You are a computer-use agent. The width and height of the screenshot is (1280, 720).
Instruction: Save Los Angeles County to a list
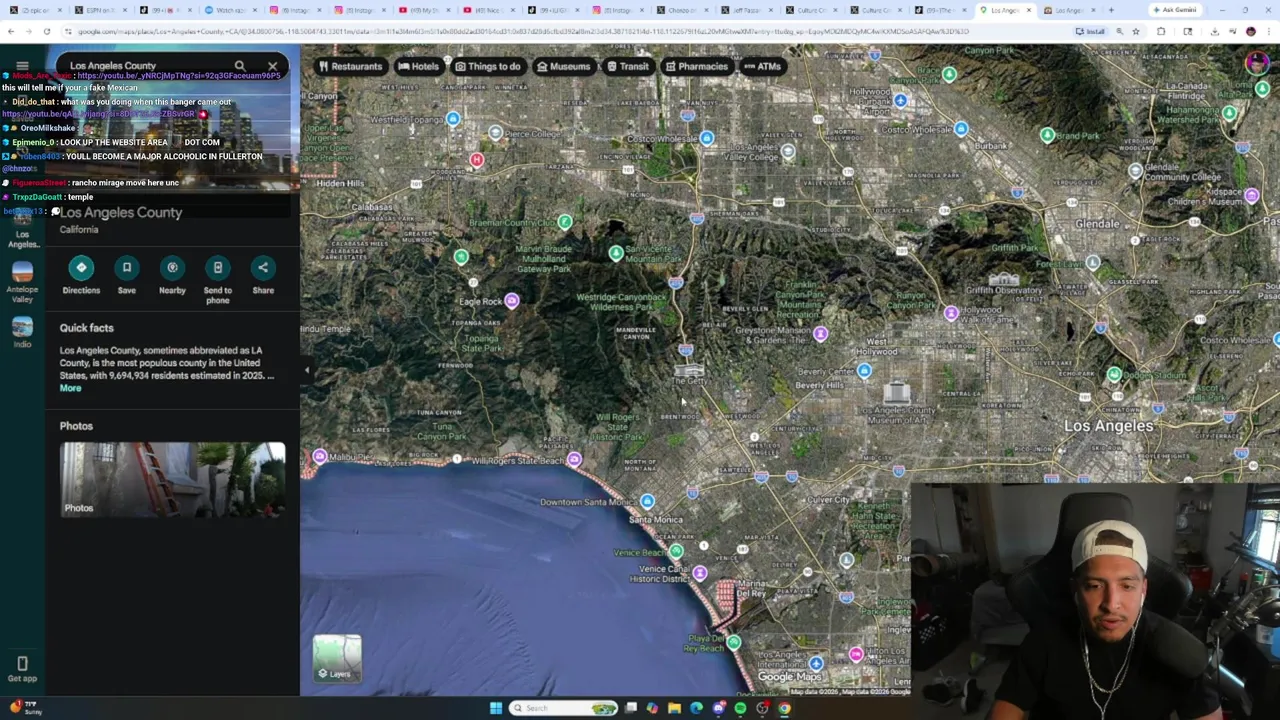tap(127, 268)
